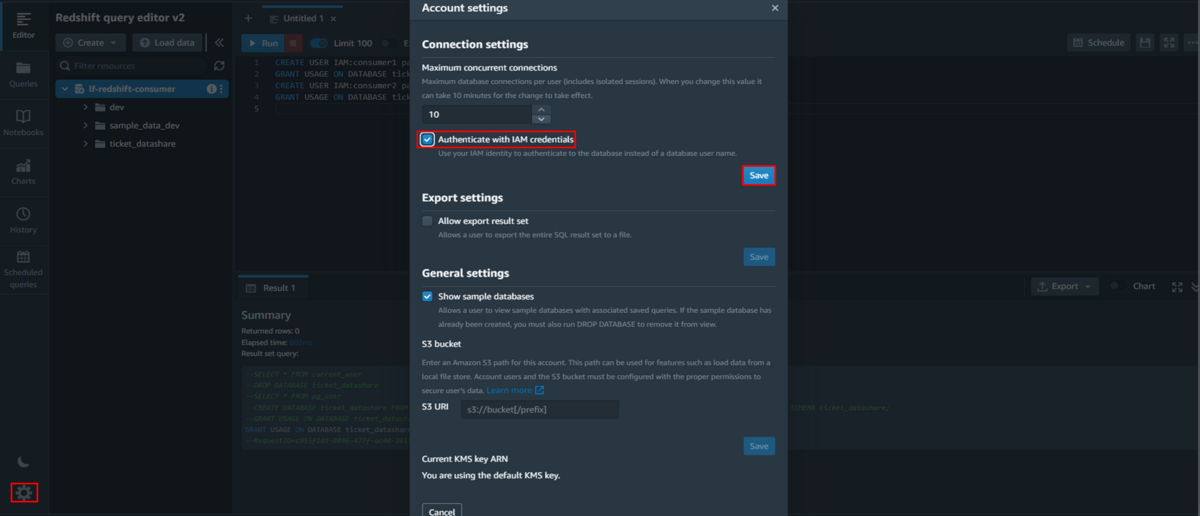Expand the dev database

point(86,107)
